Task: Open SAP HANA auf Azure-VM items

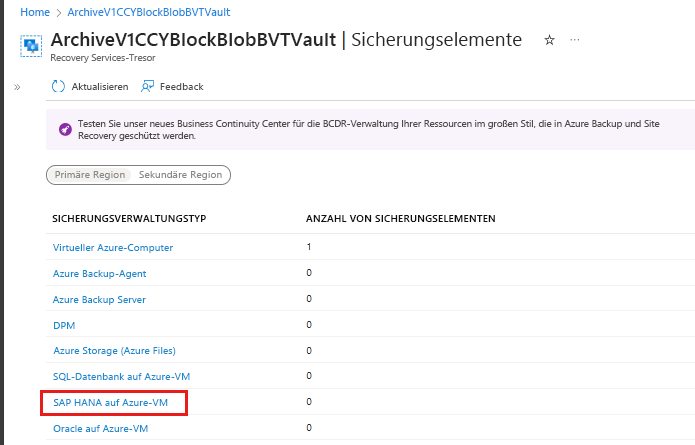Action: click(110, 402)
